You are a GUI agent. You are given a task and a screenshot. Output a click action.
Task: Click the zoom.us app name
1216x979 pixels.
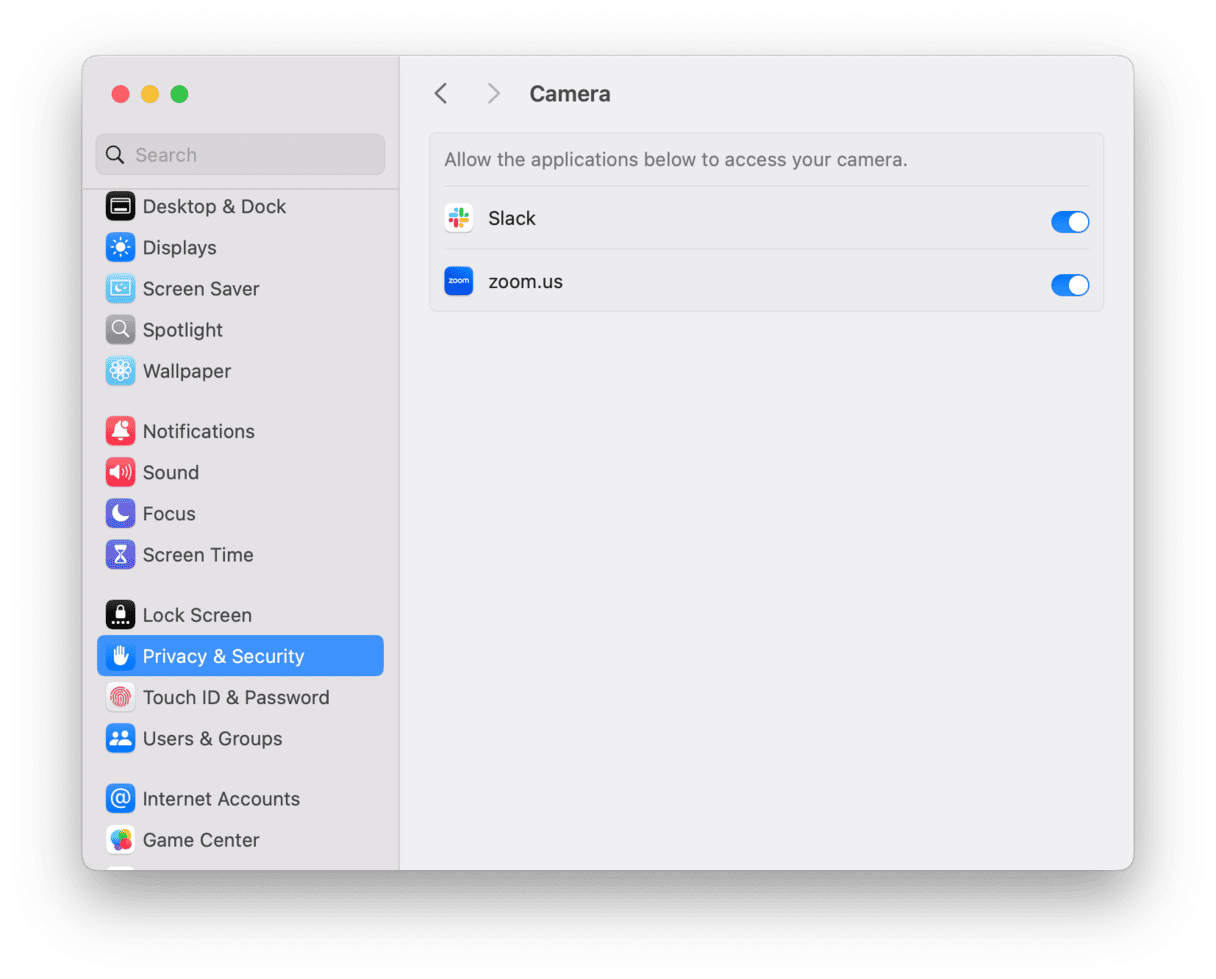pos(525,282)
